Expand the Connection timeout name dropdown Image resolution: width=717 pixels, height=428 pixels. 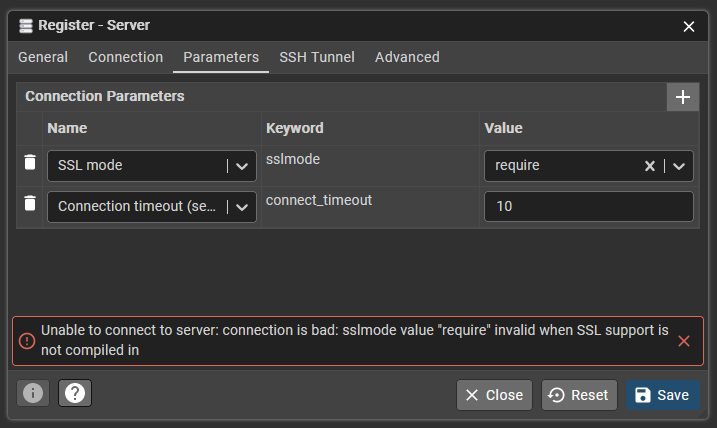[241, 207]
